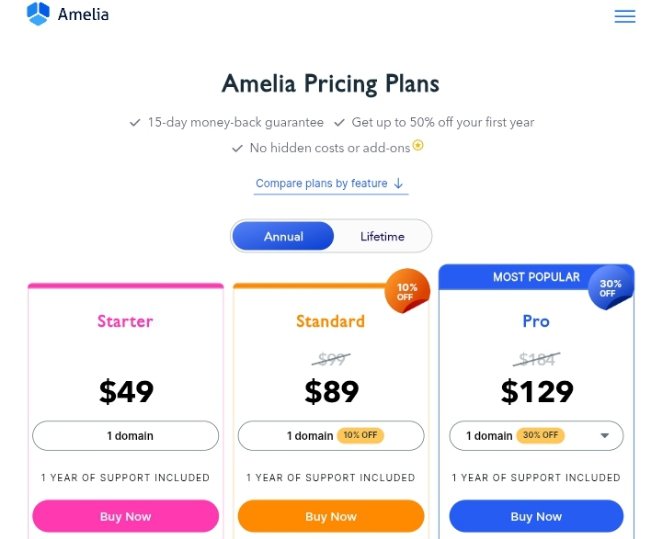Buy the Starter plan now
This screenshot has height=539, width=662.
pyautogui.click(x=125, y=516)
